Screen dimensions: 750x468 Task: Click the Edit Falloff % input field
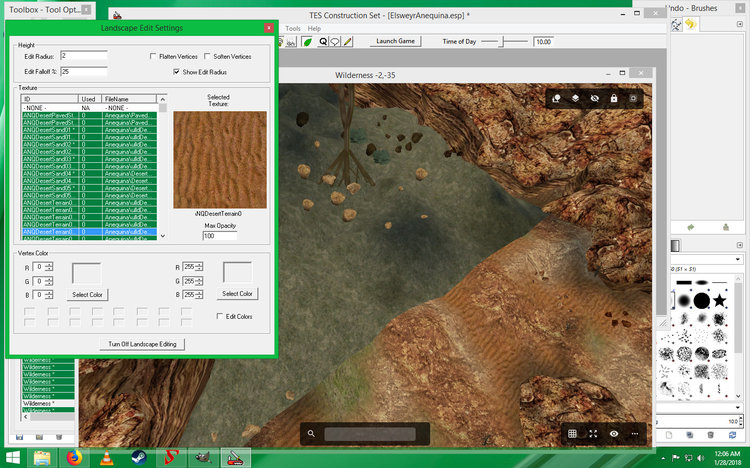click(x=84, y=72)
